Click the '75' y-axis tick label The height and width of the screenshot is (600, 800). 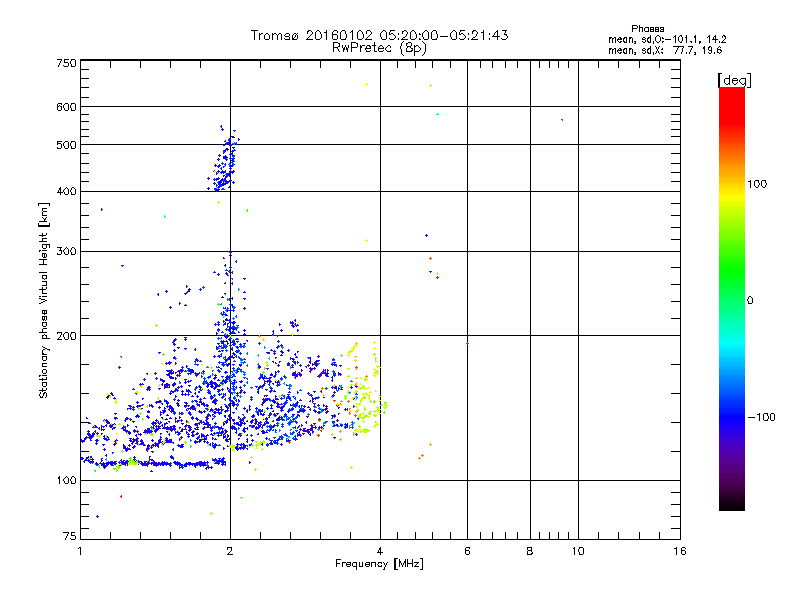[x=70, y=536]
